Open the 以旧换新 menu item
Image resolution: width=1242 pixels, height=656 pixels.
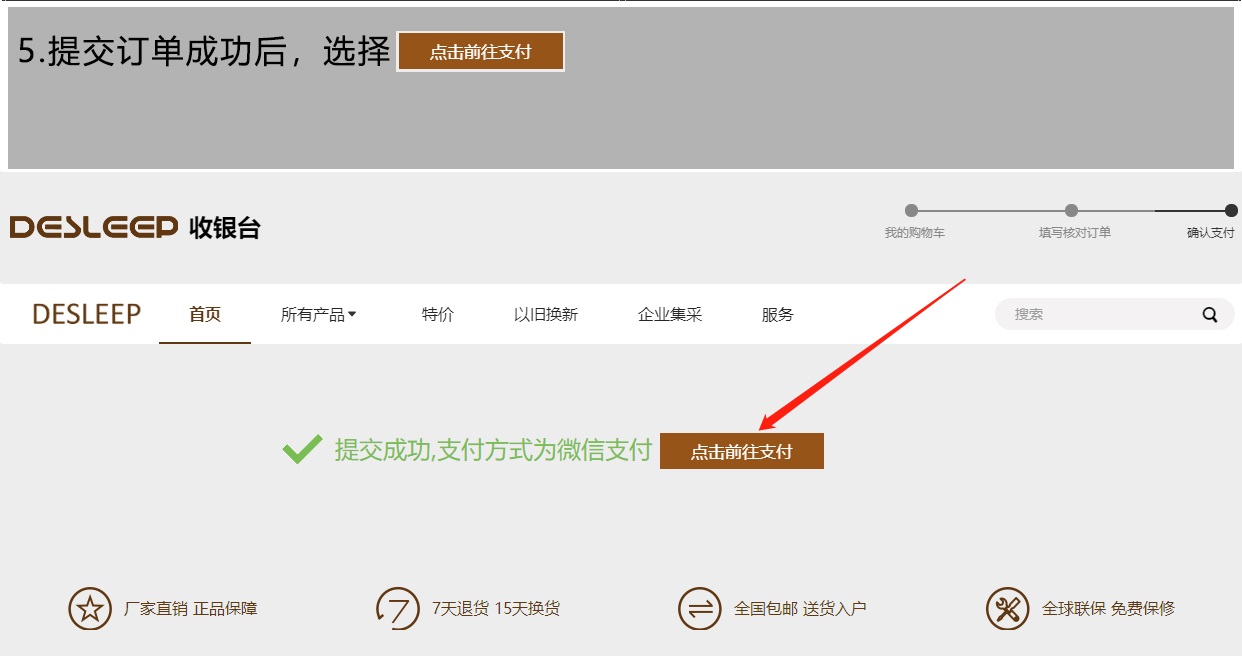tap(546, 315)
